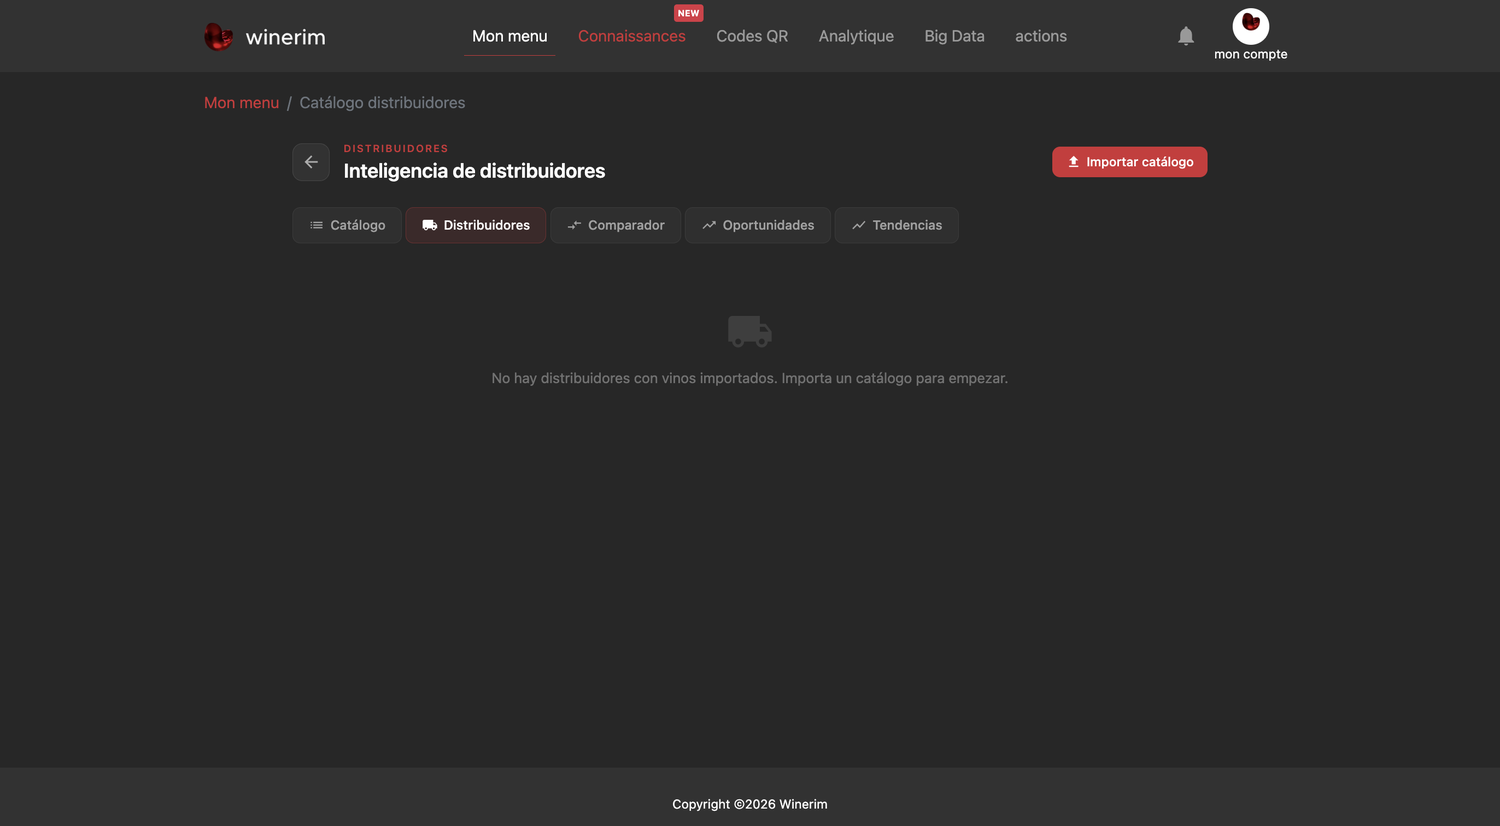Viewport: 1500px width, 826px height.
Task: Switch to the Comparador tab
Action: point(616,225)
